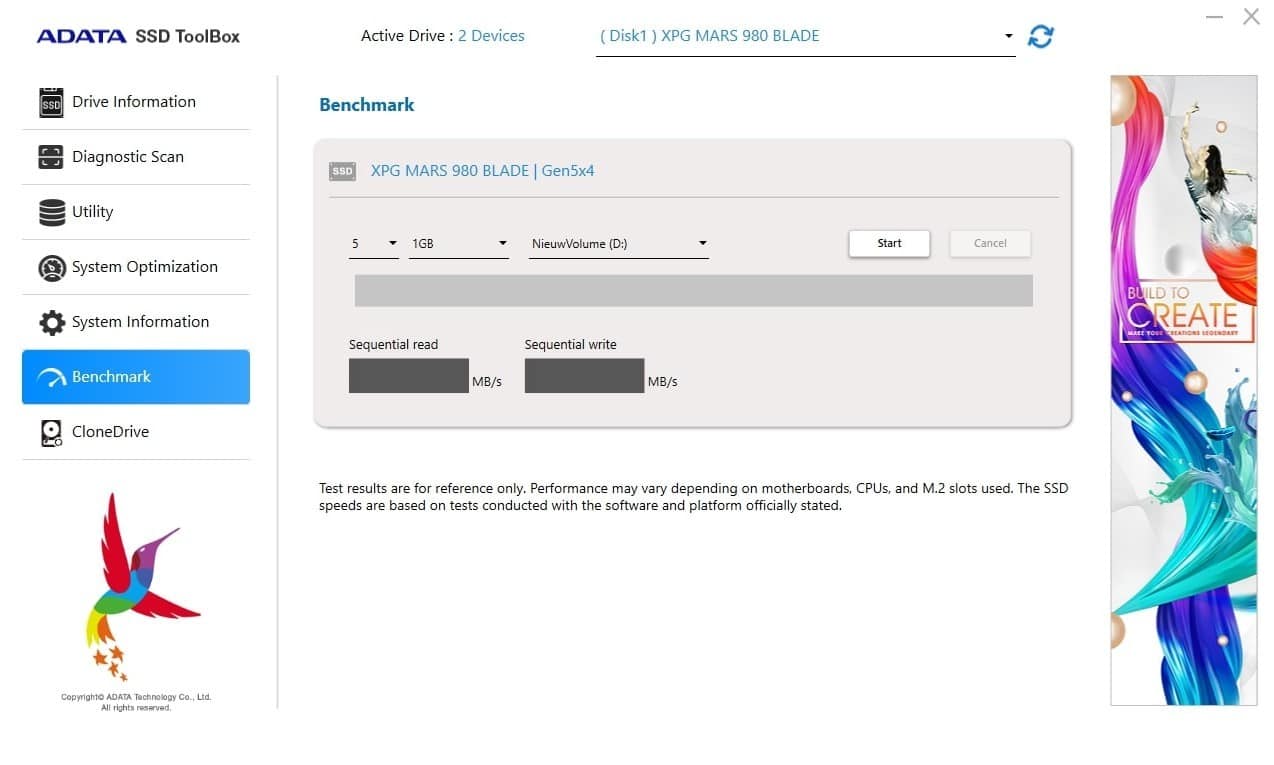Screen dimensions: 1274x765
Task: Click the Sequential write label
Action: [571, 344]
